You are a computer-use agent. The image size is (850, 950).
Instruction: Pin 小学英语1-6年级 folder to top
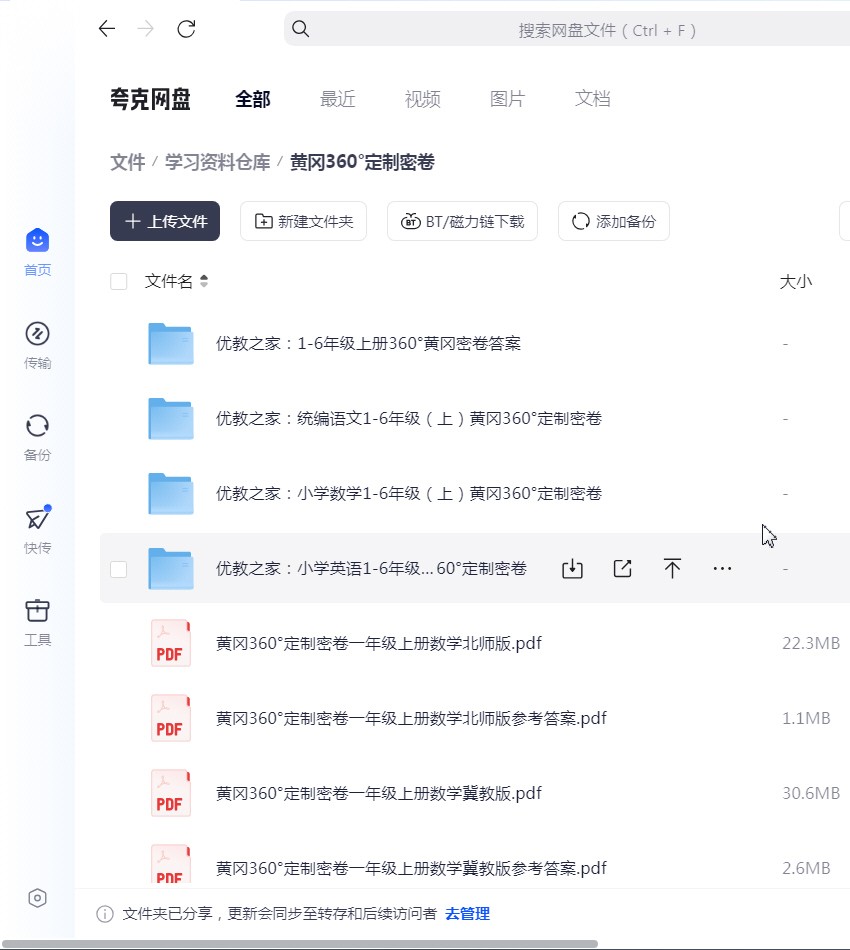[672, 568]
